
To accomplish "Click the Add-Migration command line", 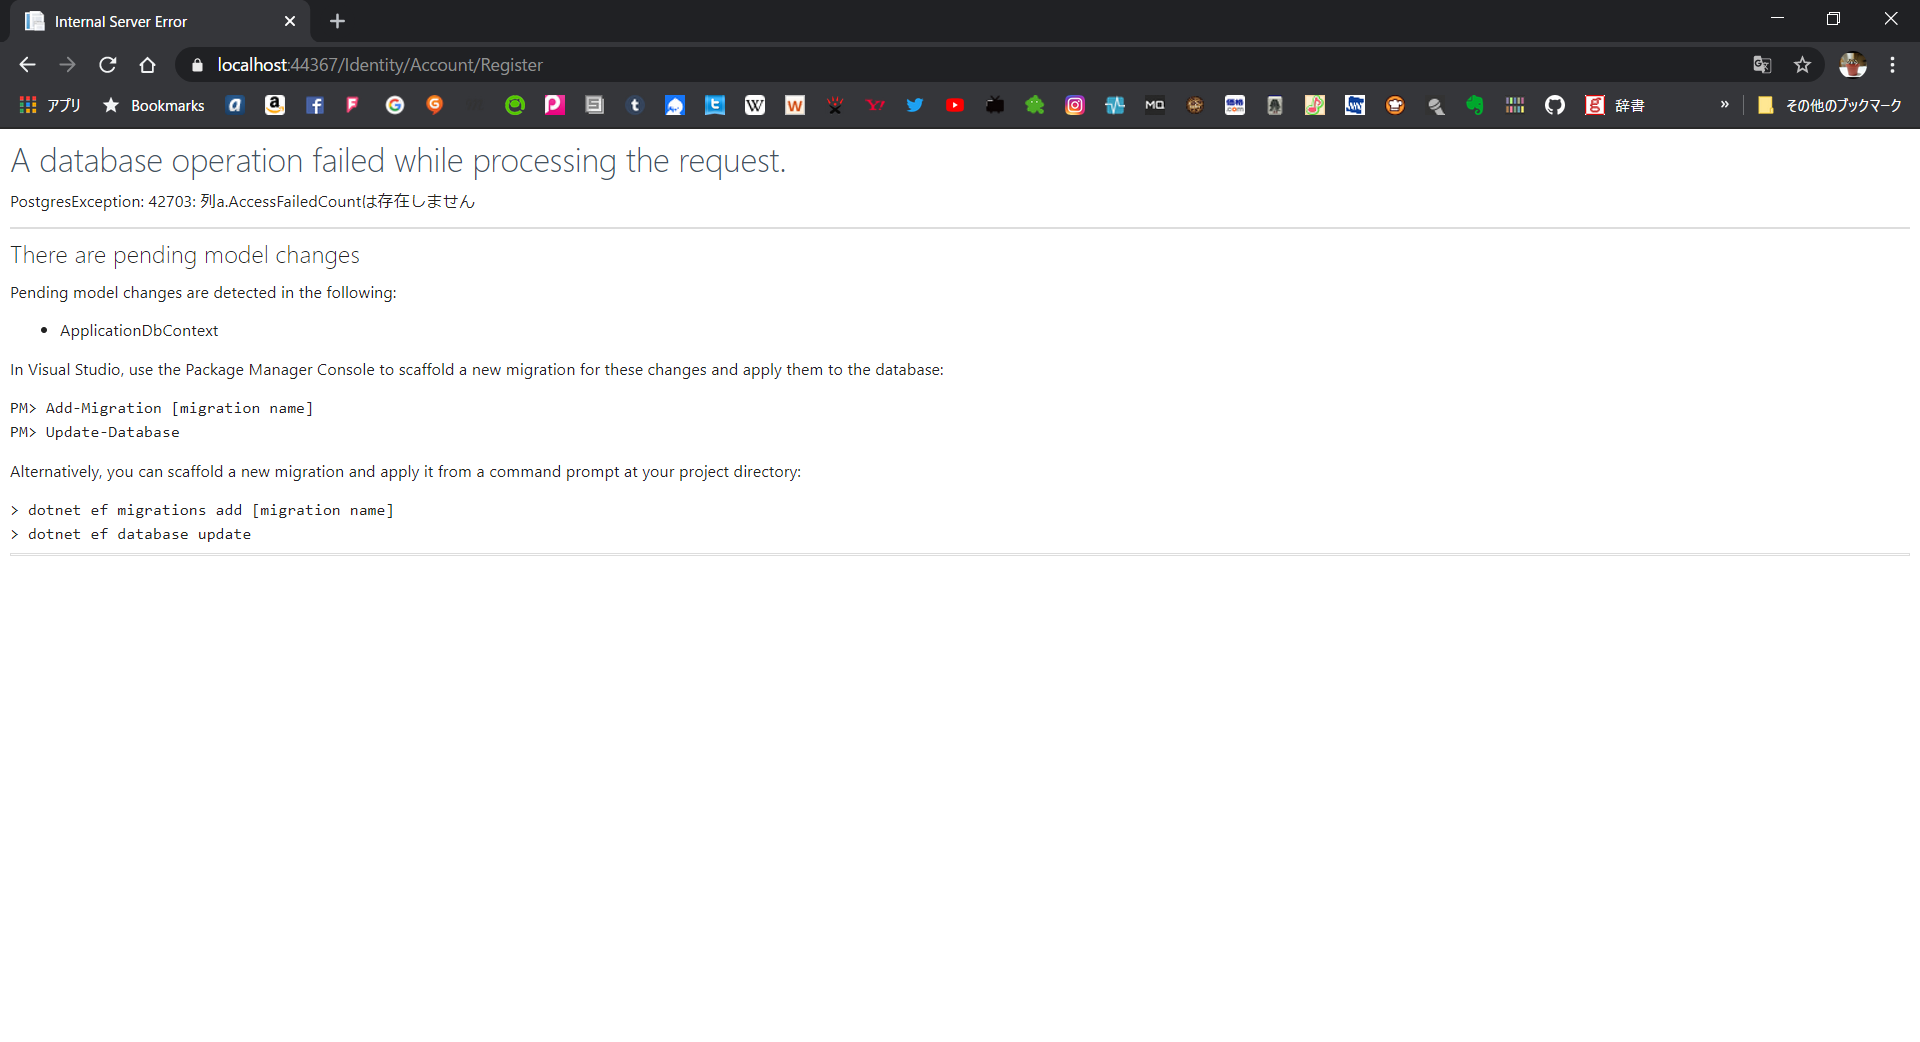I will tap(162, 408).
